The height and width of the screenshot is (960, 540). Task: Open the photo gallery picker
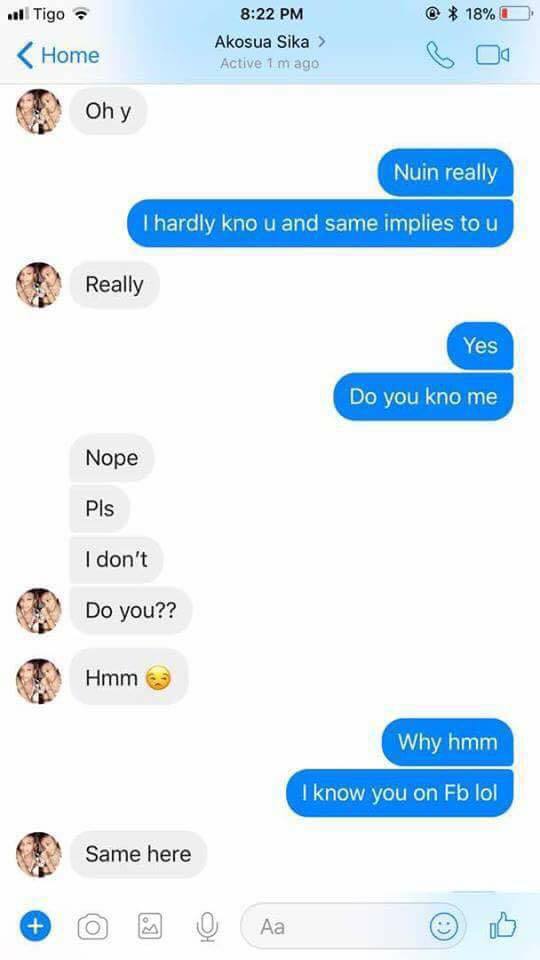click(x=150, y=926)
